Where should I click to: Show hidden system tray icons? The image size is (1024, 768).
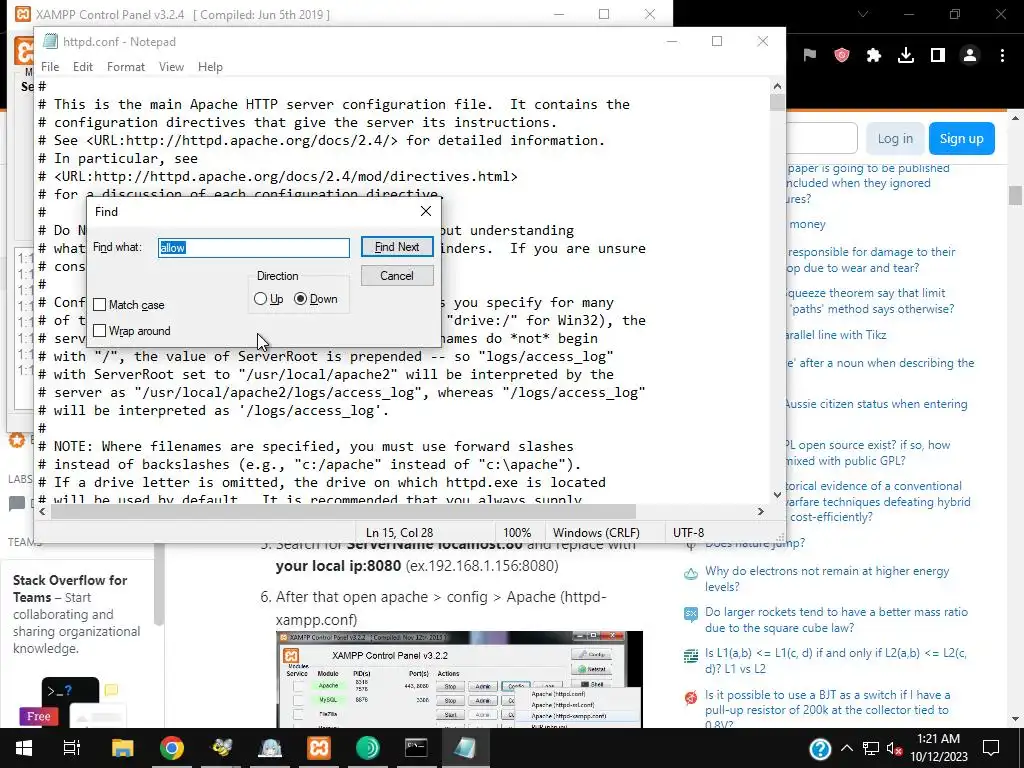(x=847, y=749)
